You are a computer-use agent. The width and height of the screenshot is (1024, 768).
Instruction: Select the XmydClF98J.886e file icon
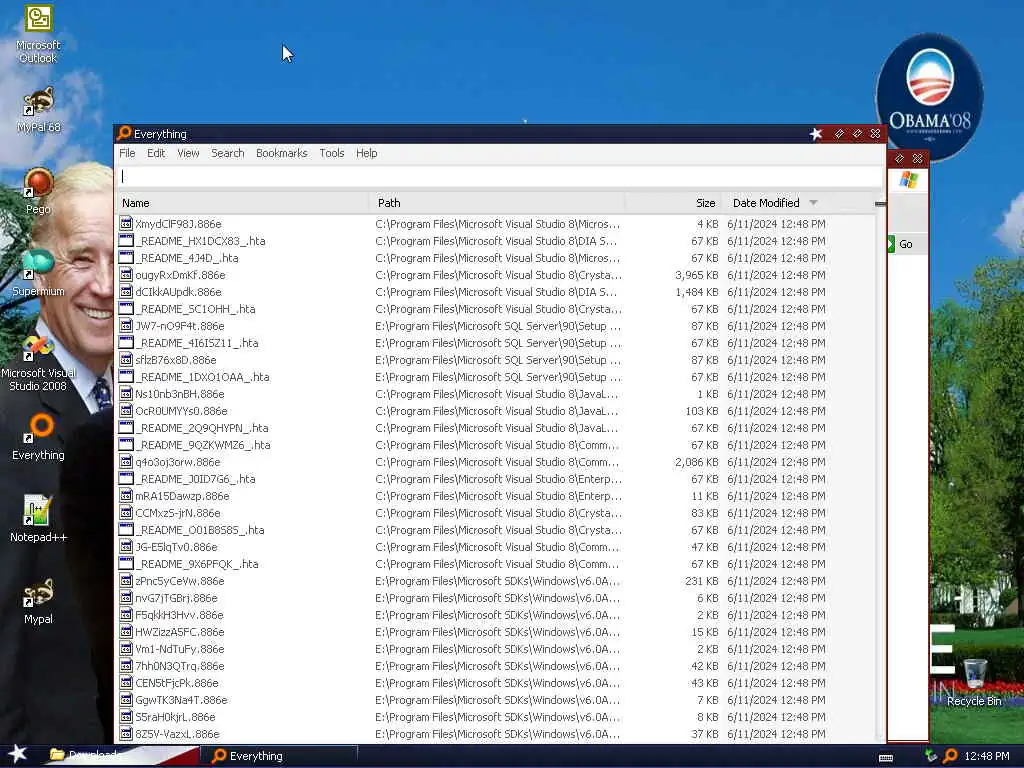(x=126, y=223)
